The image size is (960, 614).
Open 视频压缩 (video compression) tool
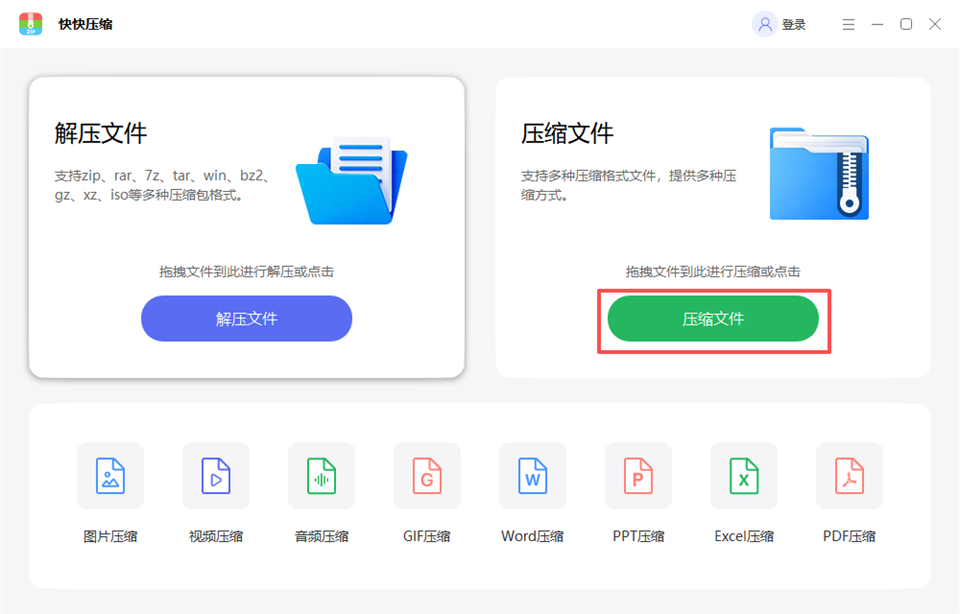click(x=216, y=476)
